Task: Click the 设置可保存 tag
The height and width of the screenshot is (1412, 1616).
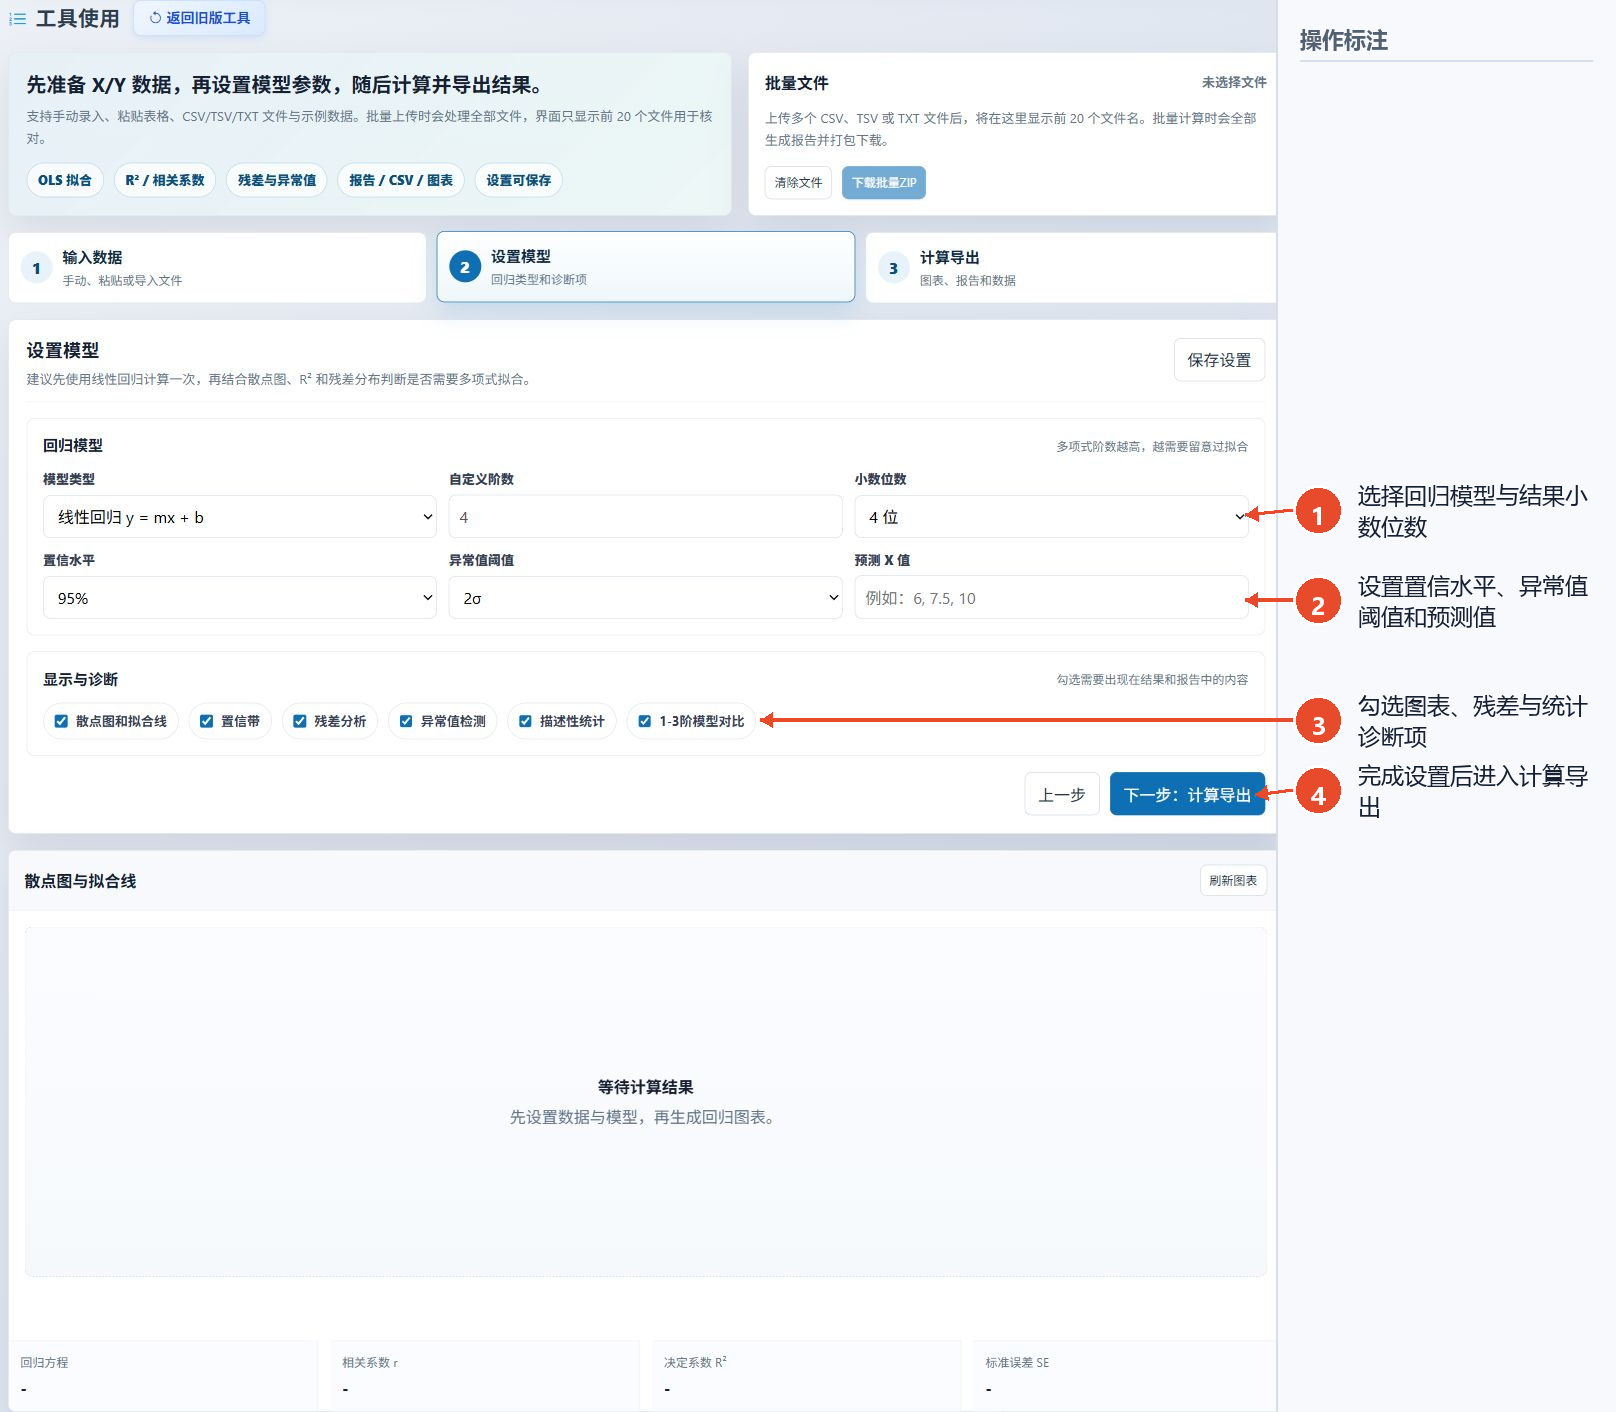Action: pos(519,180)
